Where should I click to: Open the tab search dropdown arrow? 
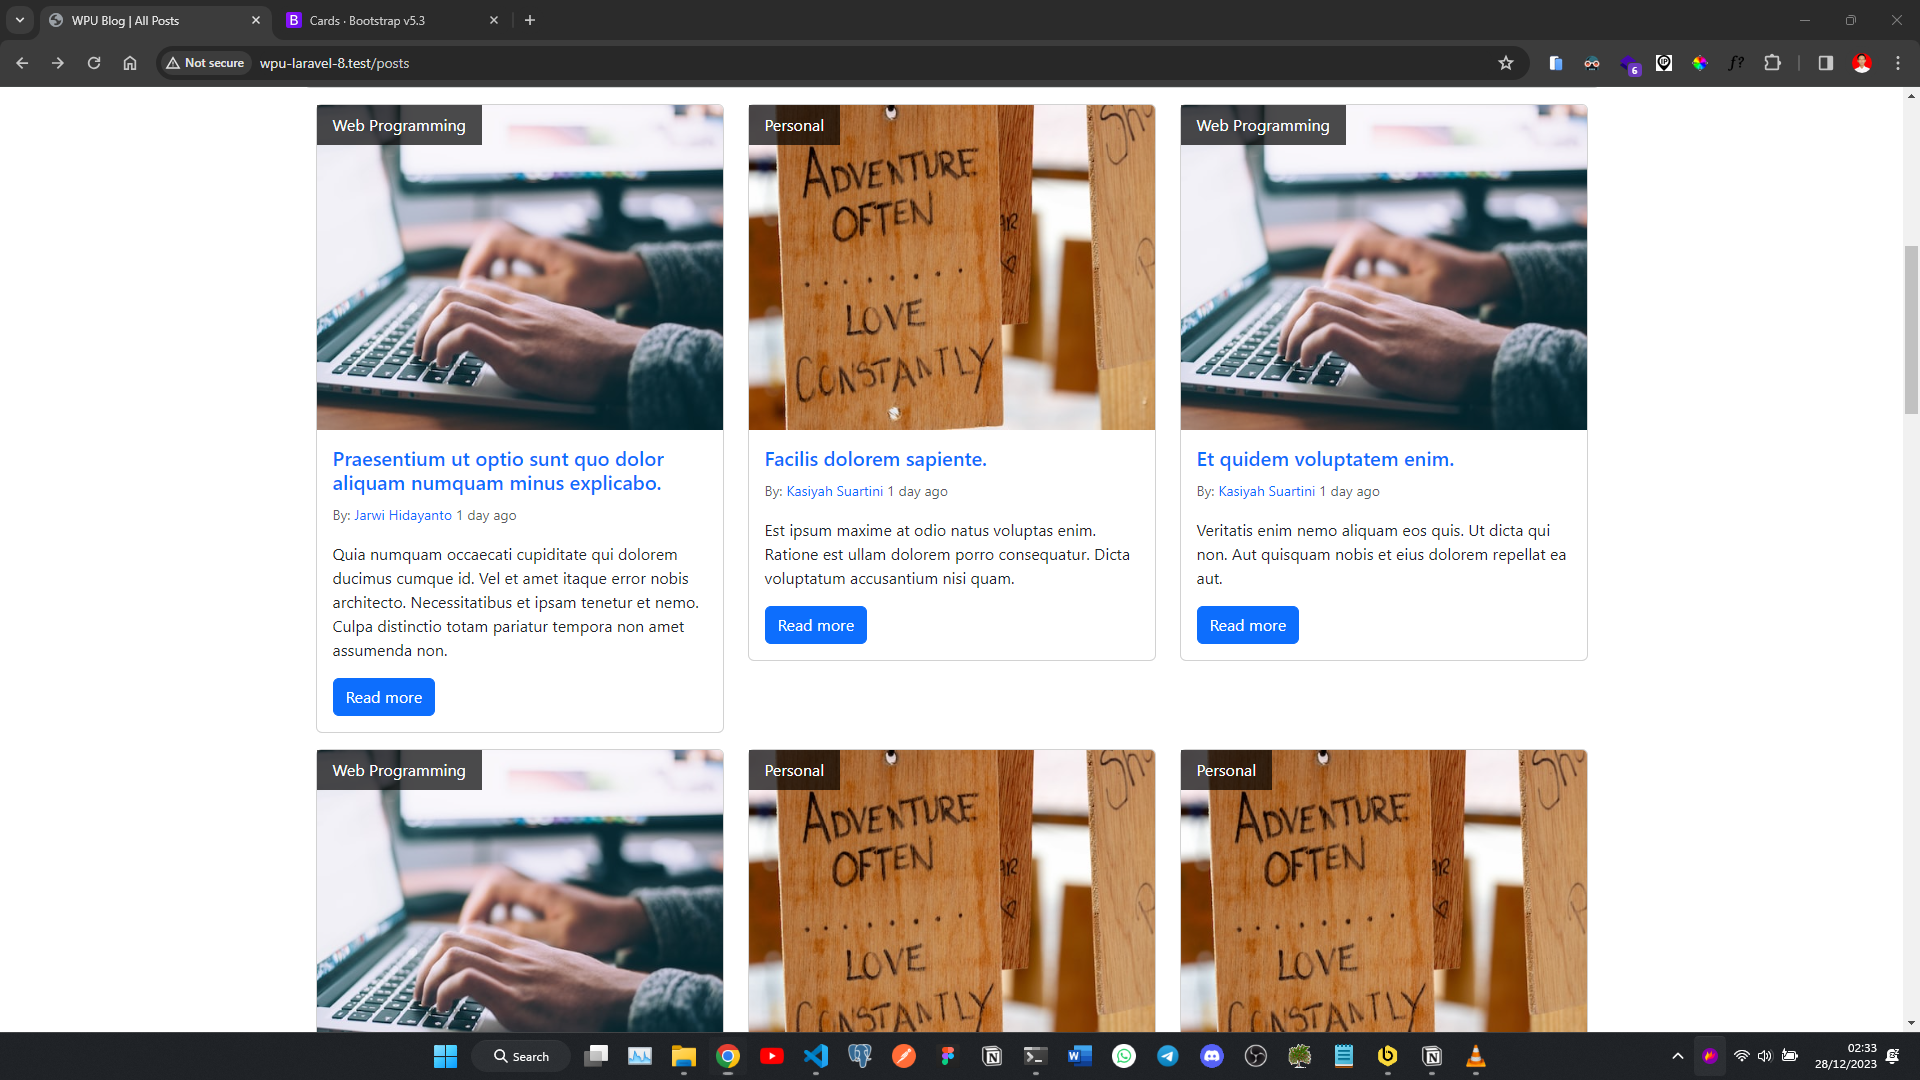coord(19,20)
